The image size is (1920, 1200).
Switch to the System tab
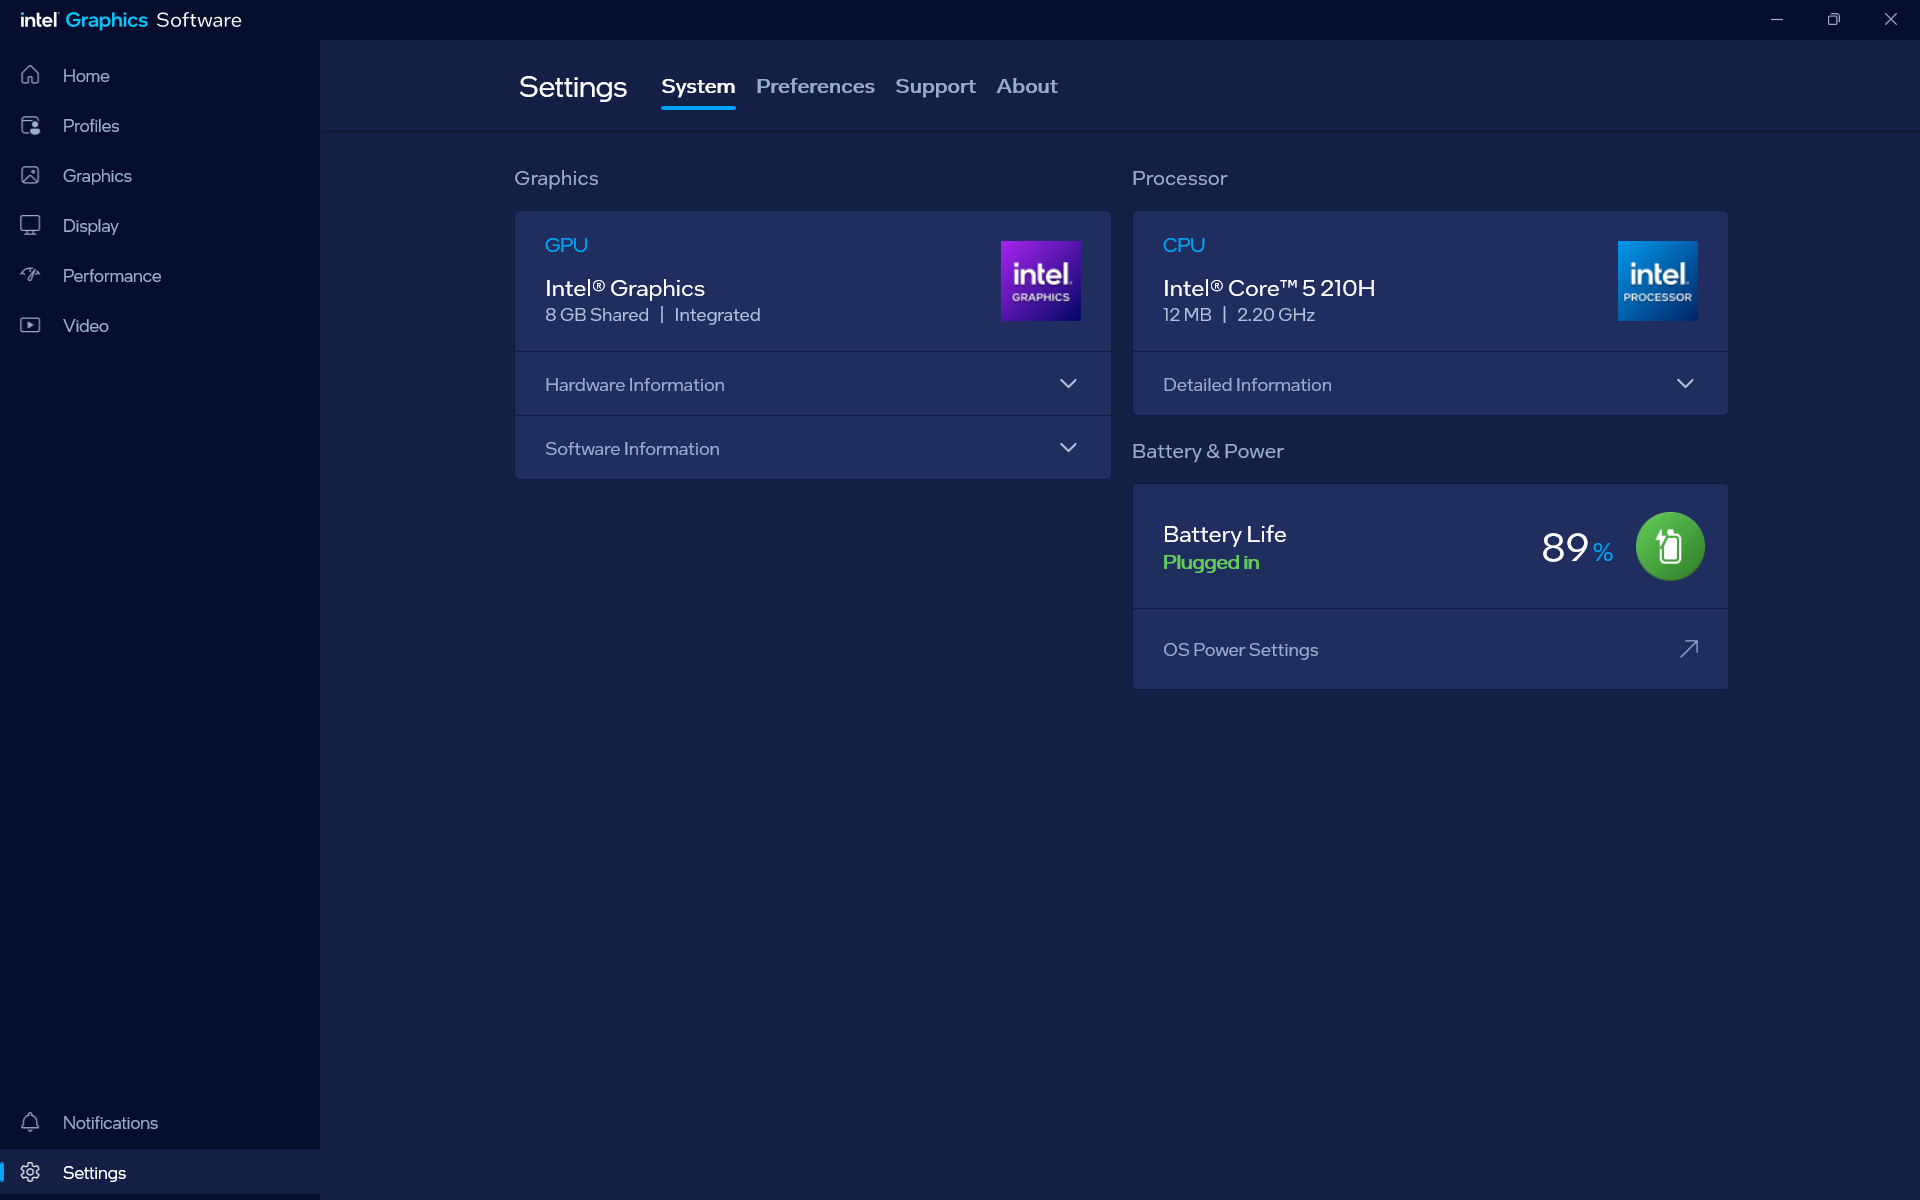698,87
